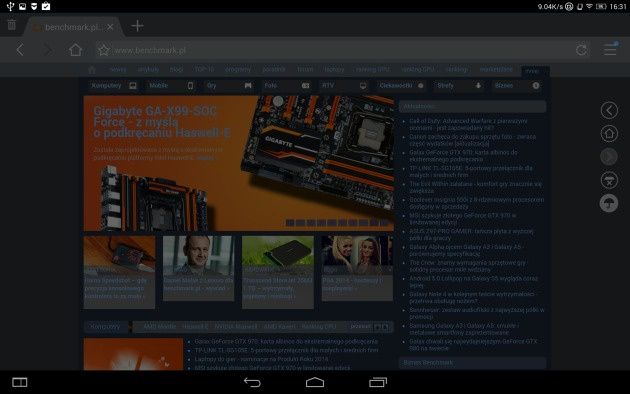Viewport: 630px width, 394px height.
Task: Open the browser home page icon
Action: click(76, 50)
